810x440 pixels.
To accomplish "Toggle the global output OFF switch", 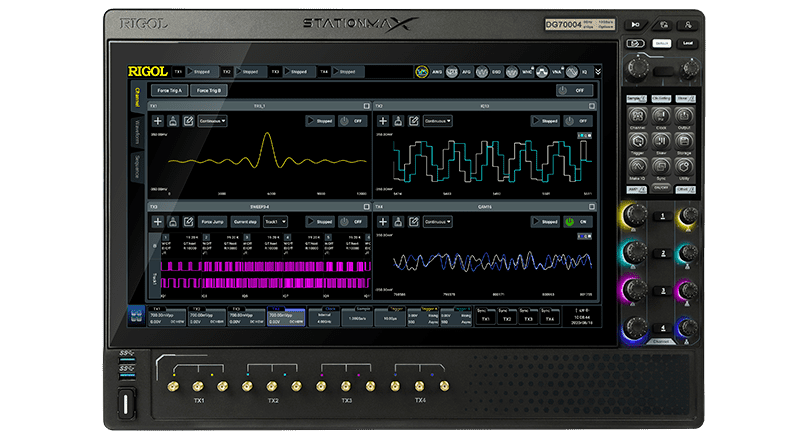I will [x=576, y=90].
